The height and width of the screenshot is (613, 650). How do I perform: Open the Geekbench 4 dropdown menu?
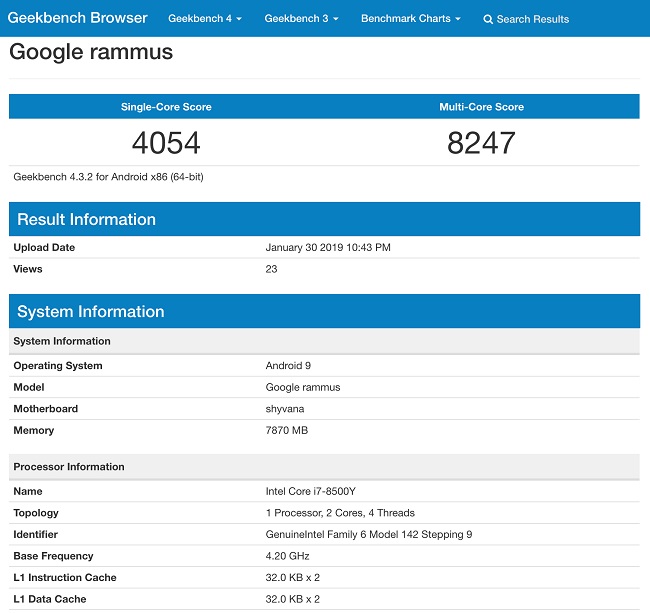(204, 19)
